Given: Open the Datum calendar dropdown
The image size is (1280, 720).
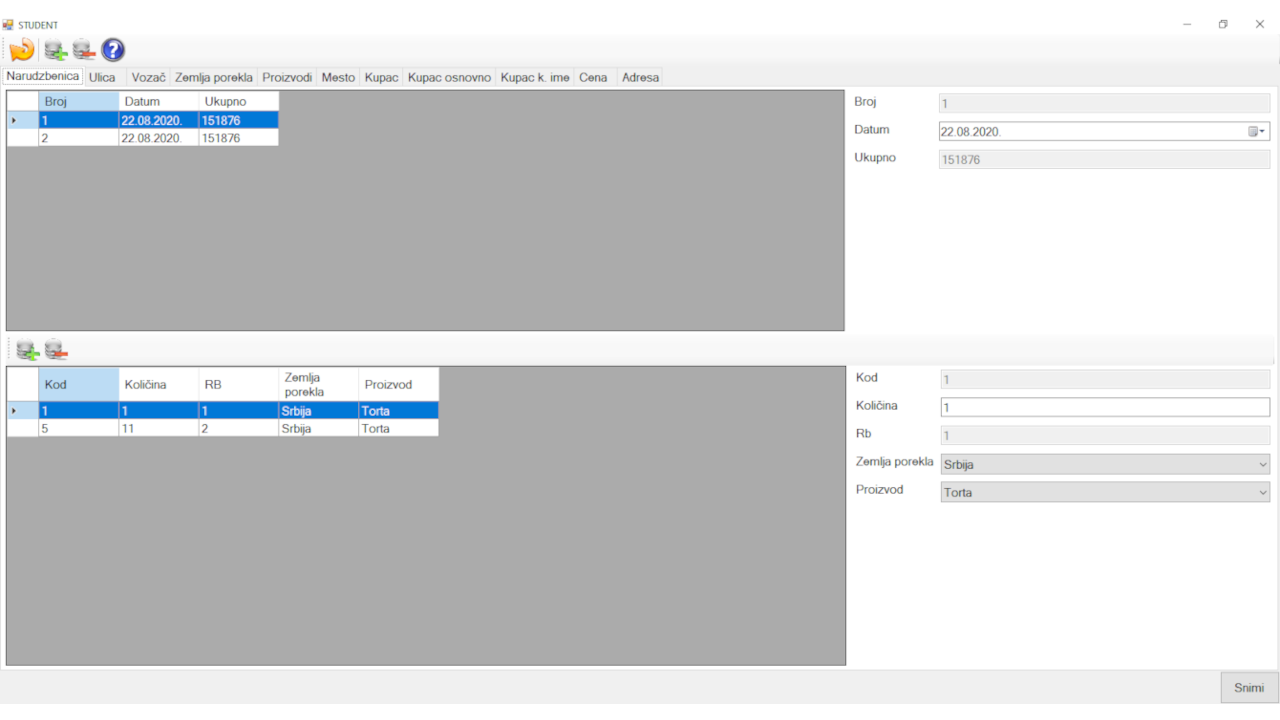Looking at the screenshot, I should coord(1257,131).
